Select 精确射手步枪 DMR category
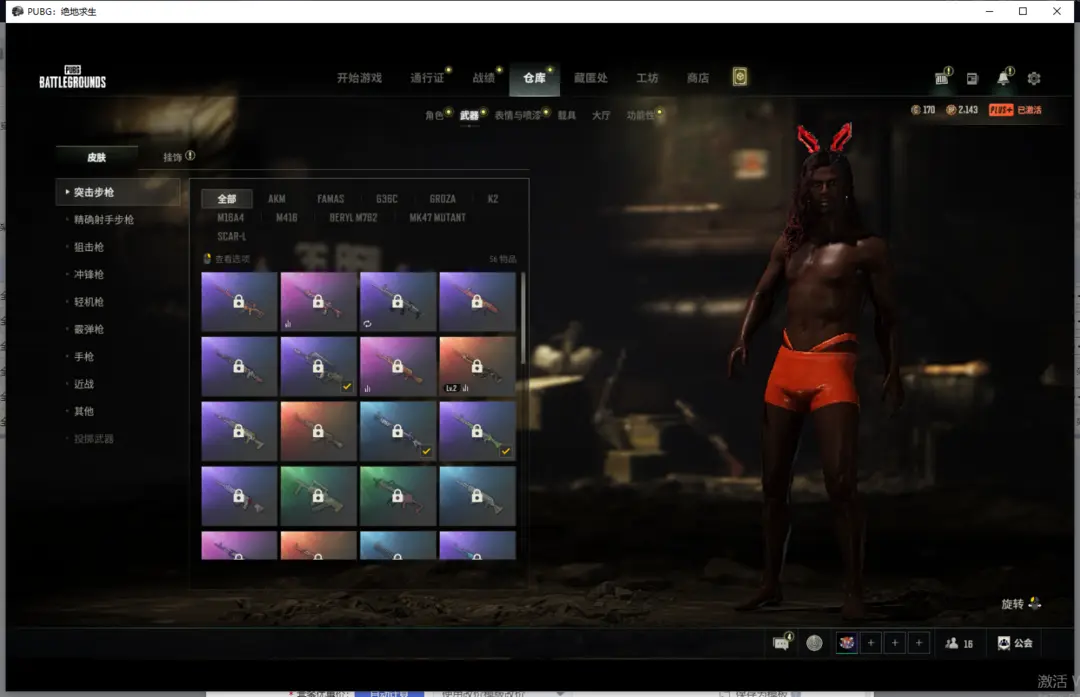The width and height of the screenshot is (1080, 697). tap(104, 220)
